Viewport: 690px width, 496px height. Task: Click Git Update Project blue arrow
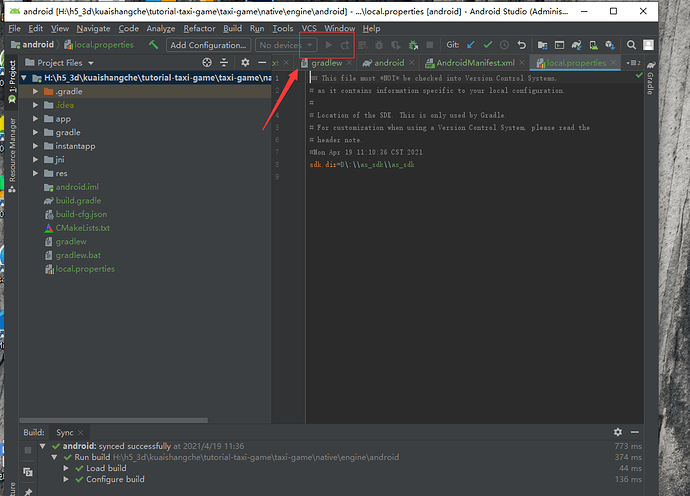coord(470,45)
